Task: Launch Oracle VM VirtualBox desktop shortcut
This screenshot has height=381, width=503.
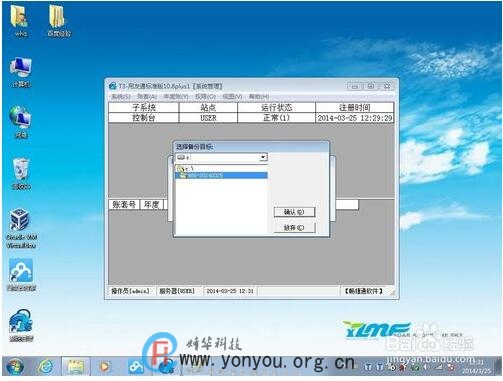Action: click(x=21, y=228)
